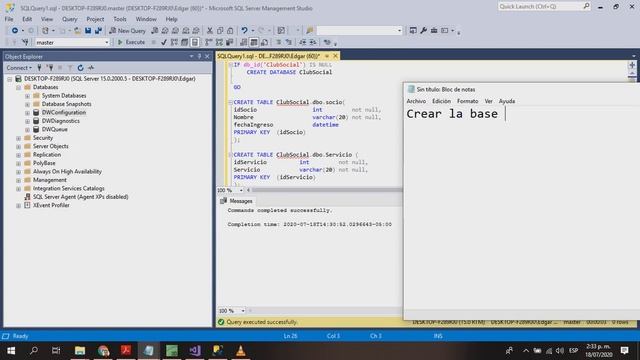Click the Change Connection icon beside database box
The height and width of the screenshot is (360, 640).
[x=25, y=42]
